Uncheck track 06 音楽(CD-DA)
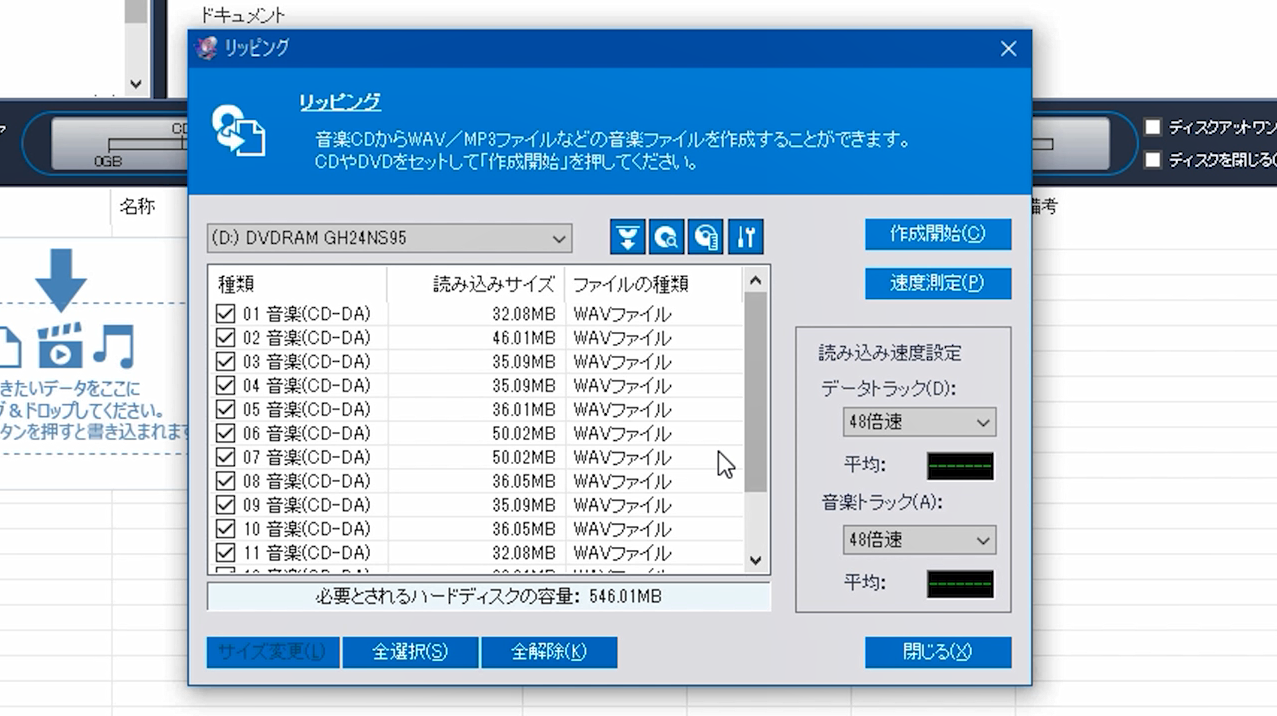This screenshot has height=716, width=1277. click(225, 433)
